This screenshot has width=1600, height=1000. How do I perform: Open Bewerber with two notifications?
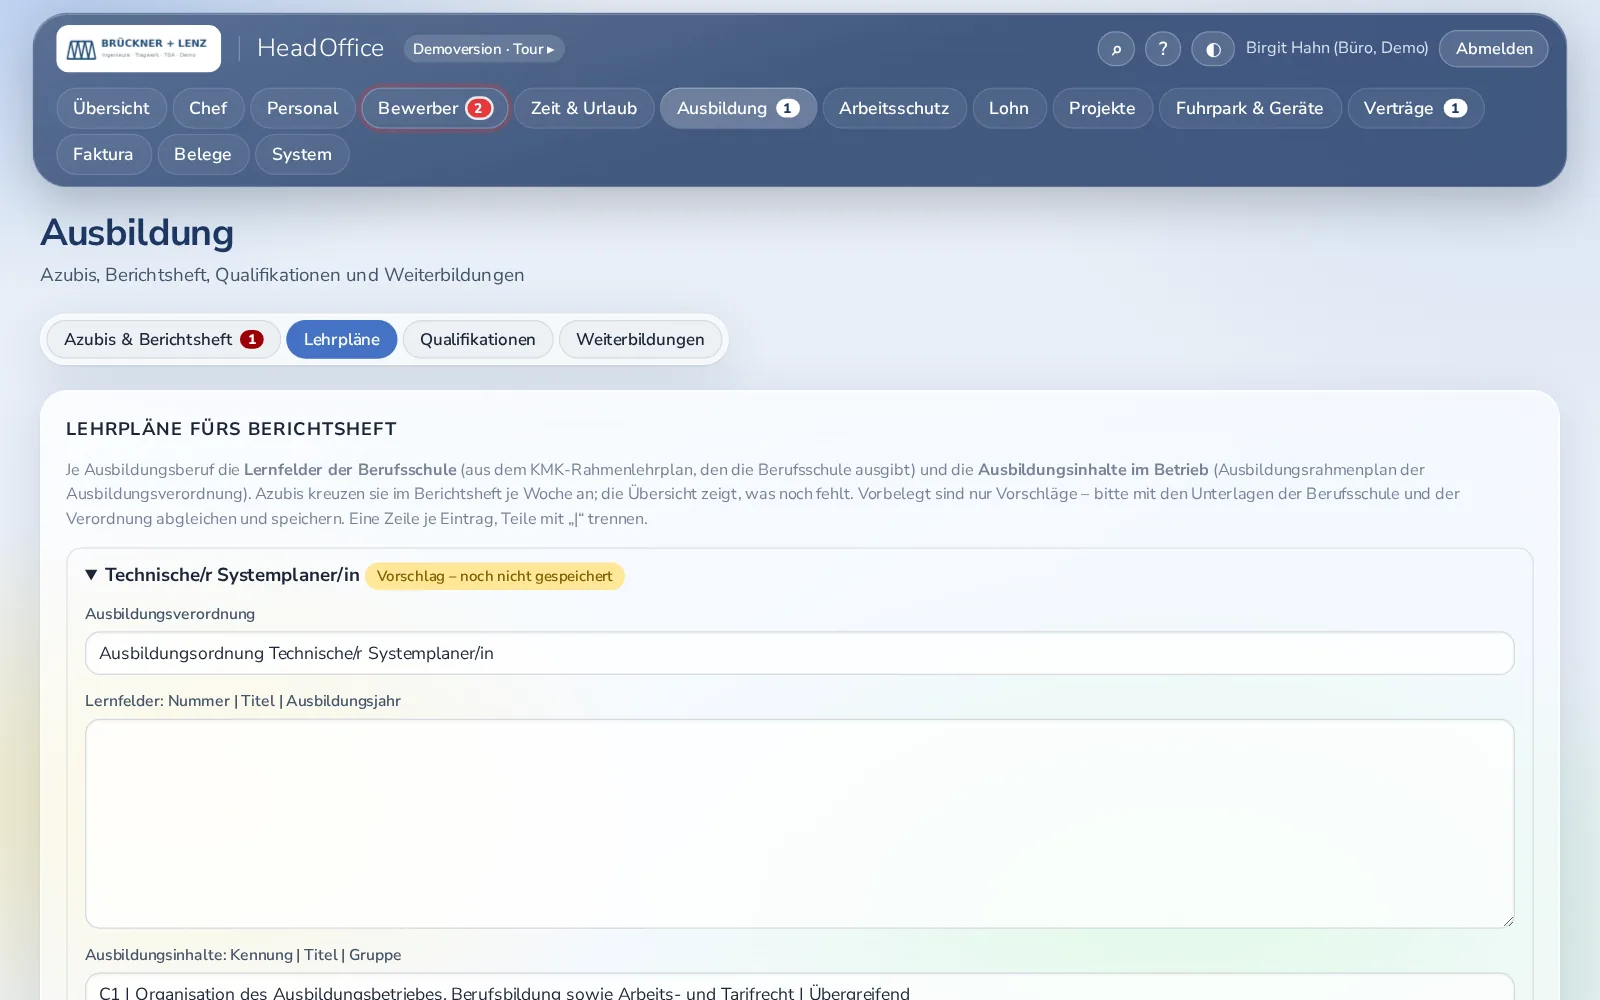[435, 108]
